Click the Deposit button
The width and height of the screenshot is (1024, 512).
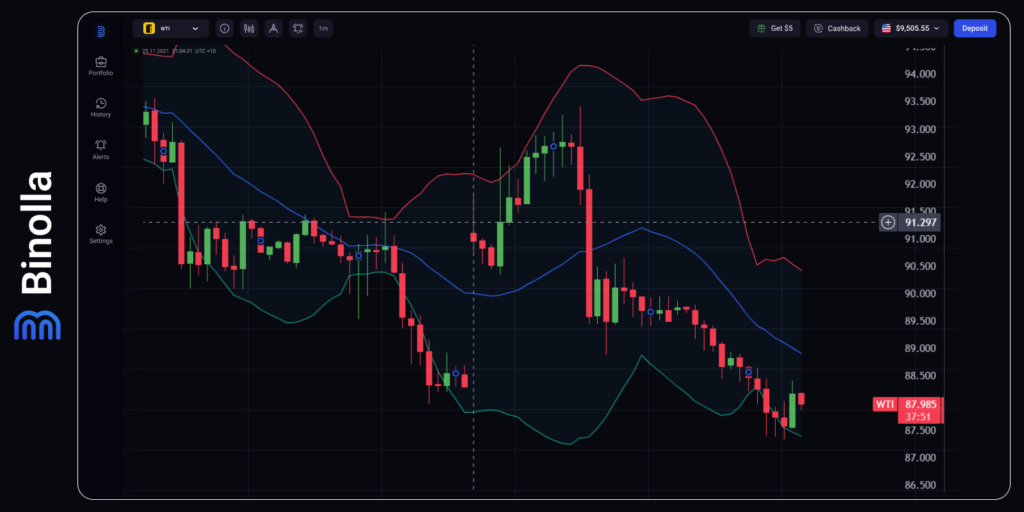coord(974,29)
